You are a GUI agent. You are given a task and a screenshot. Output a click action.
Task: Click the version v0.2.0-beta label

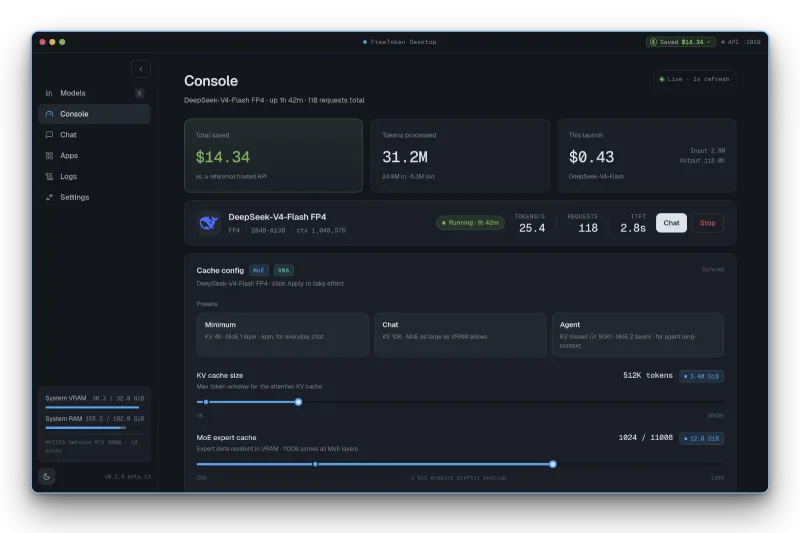[x=128, y=476]
